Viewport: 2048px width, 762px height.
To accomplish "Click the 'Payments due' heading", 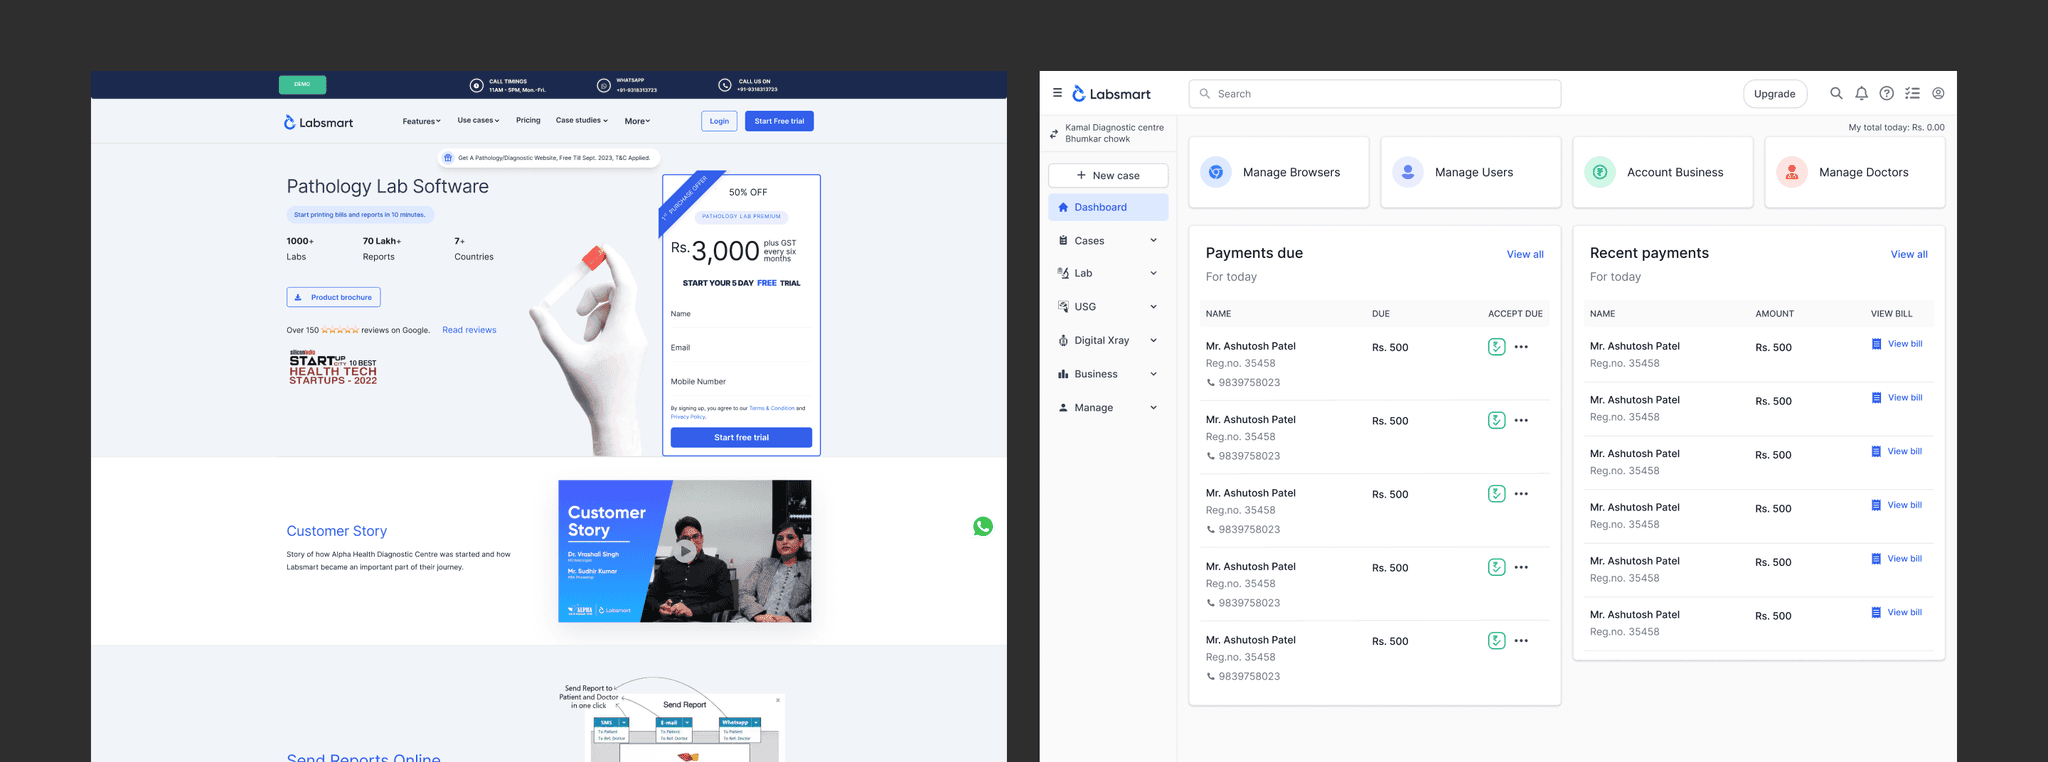I will click(1254, 253).
